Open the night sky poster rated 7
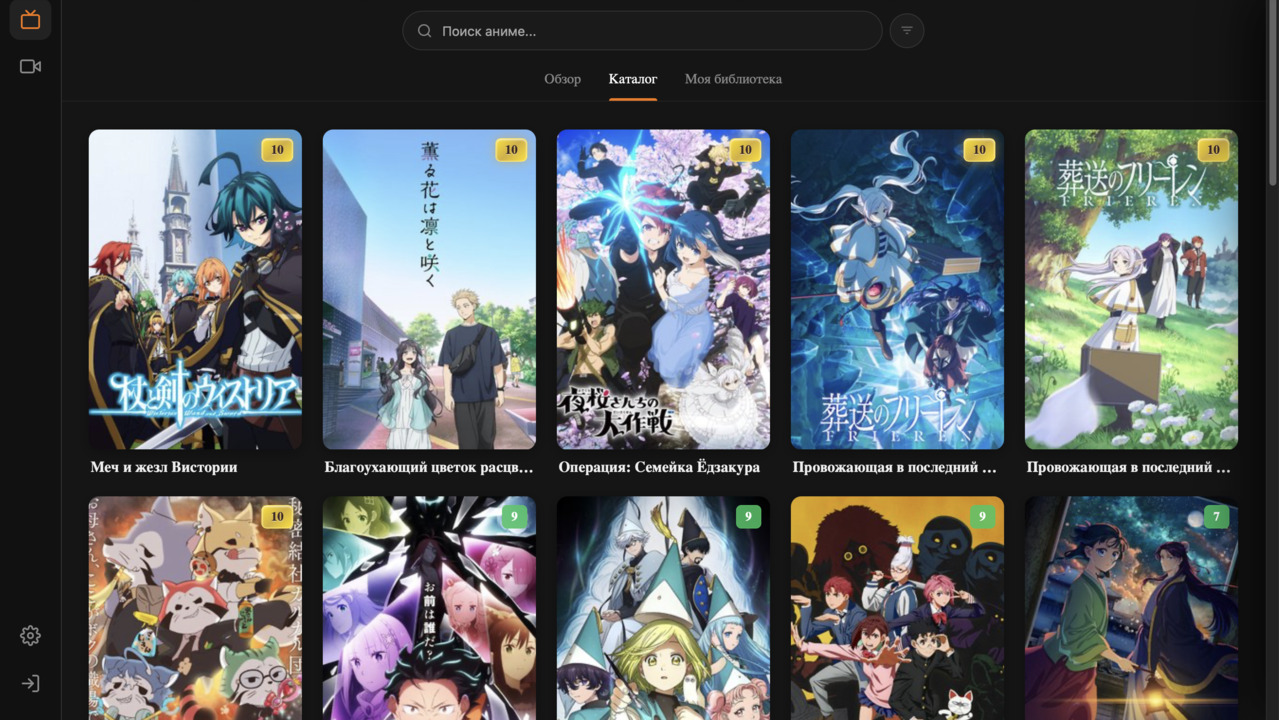 [x=1131, y=608]
